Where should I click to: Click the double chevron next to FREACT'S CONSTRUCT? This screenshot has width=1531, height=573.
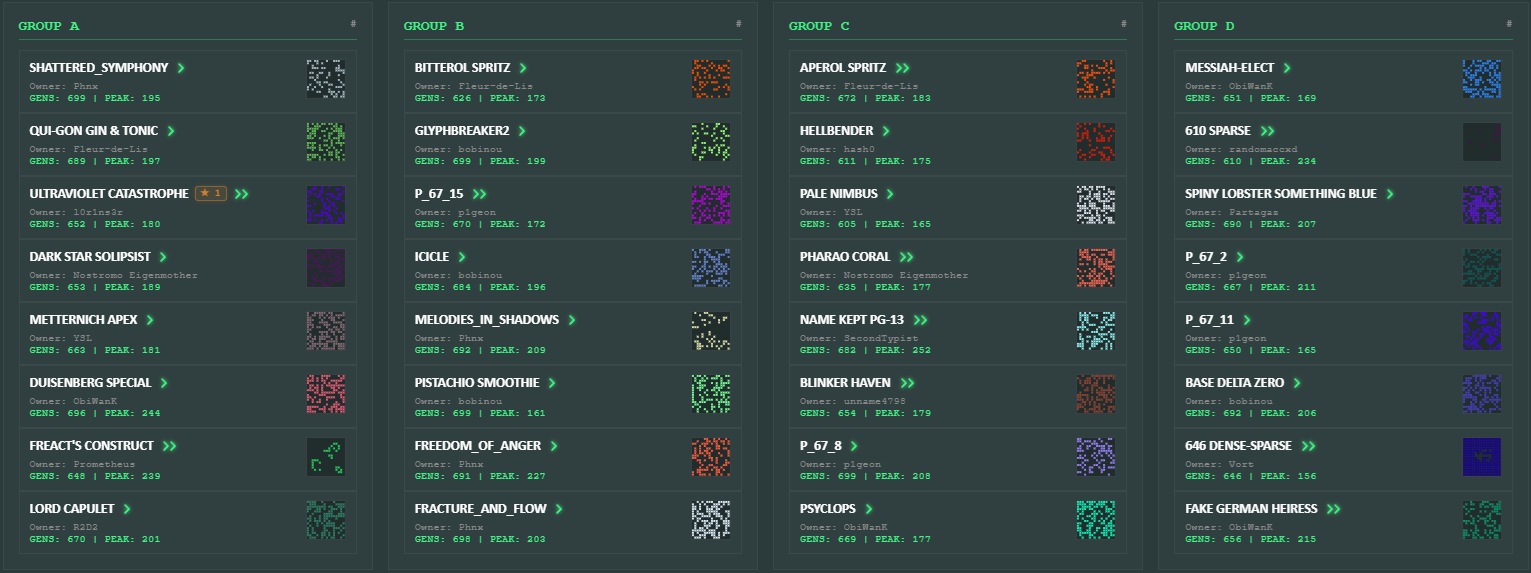[169, 446]
